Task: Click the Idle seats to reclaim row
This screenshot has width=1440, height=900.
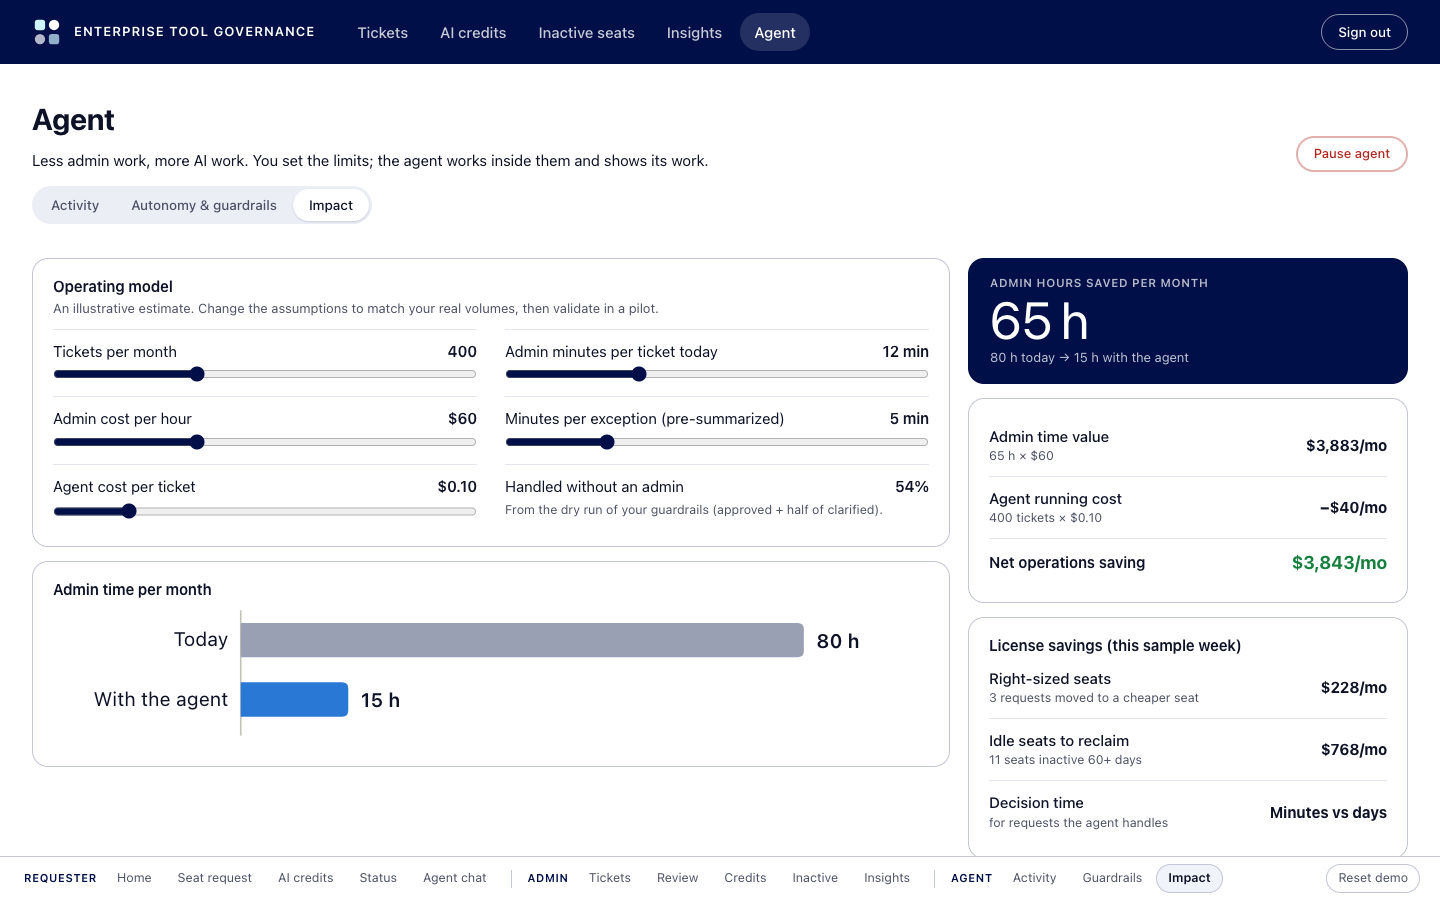Action: click(x=1188, y=750)
